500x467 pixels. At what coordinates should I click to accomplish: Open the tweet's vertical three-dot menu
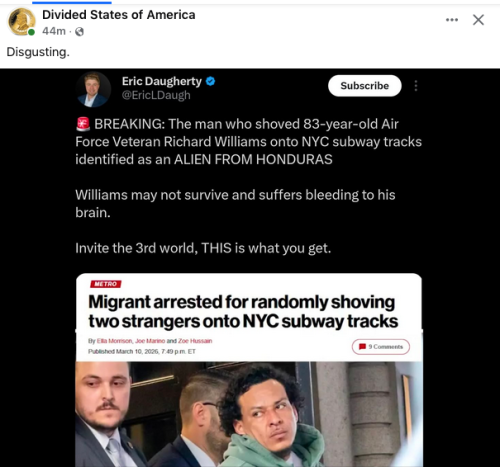pyautogui.click(x=416, y=86)
